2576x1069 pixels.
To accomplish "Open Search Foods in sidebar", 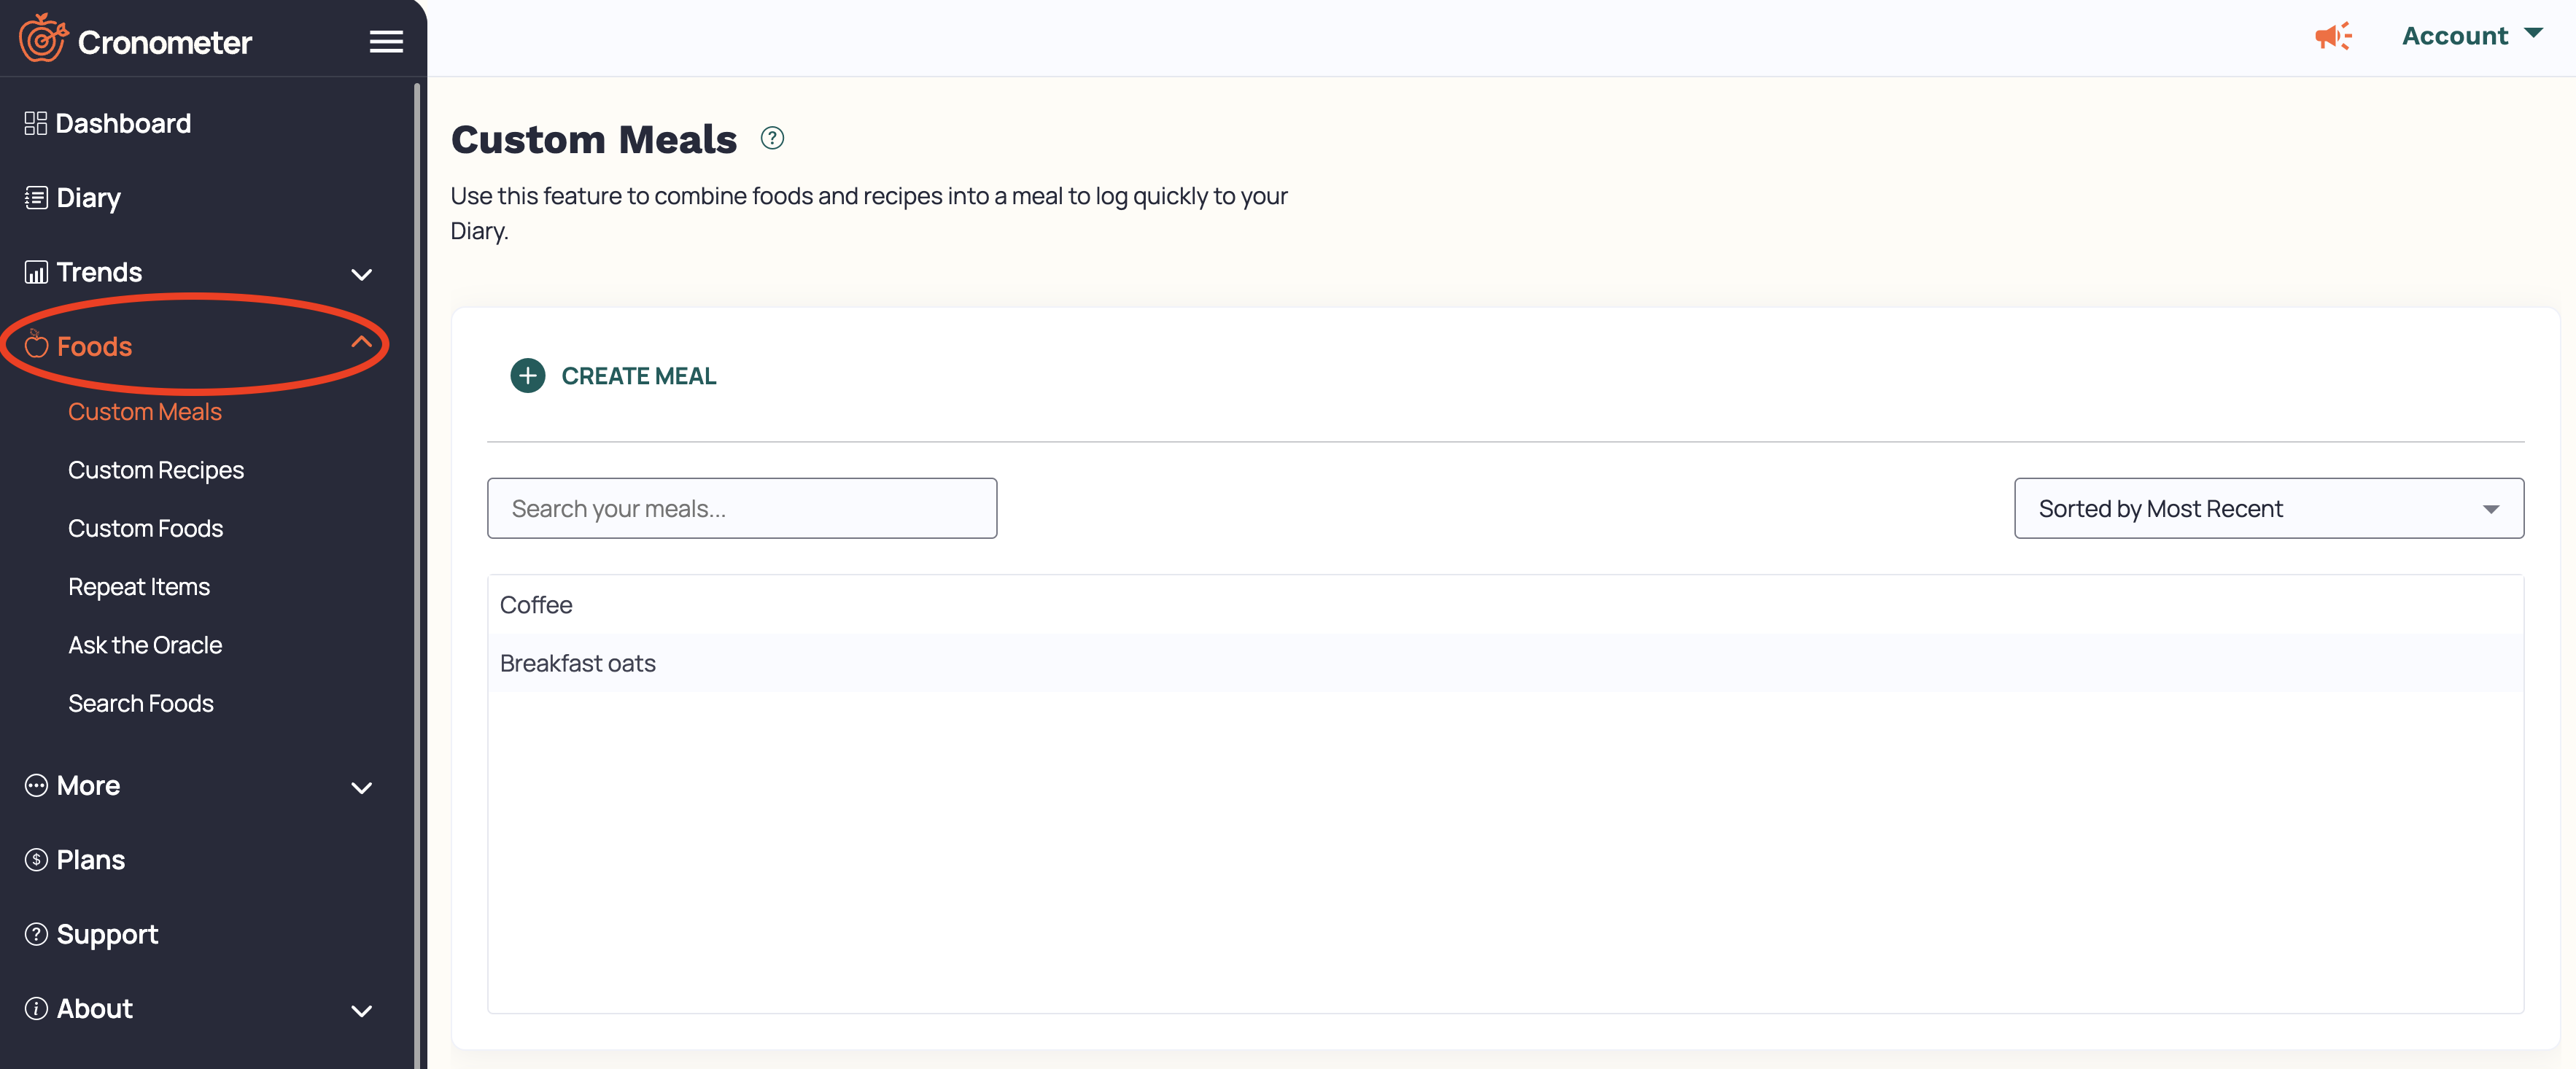I will 141,703.
